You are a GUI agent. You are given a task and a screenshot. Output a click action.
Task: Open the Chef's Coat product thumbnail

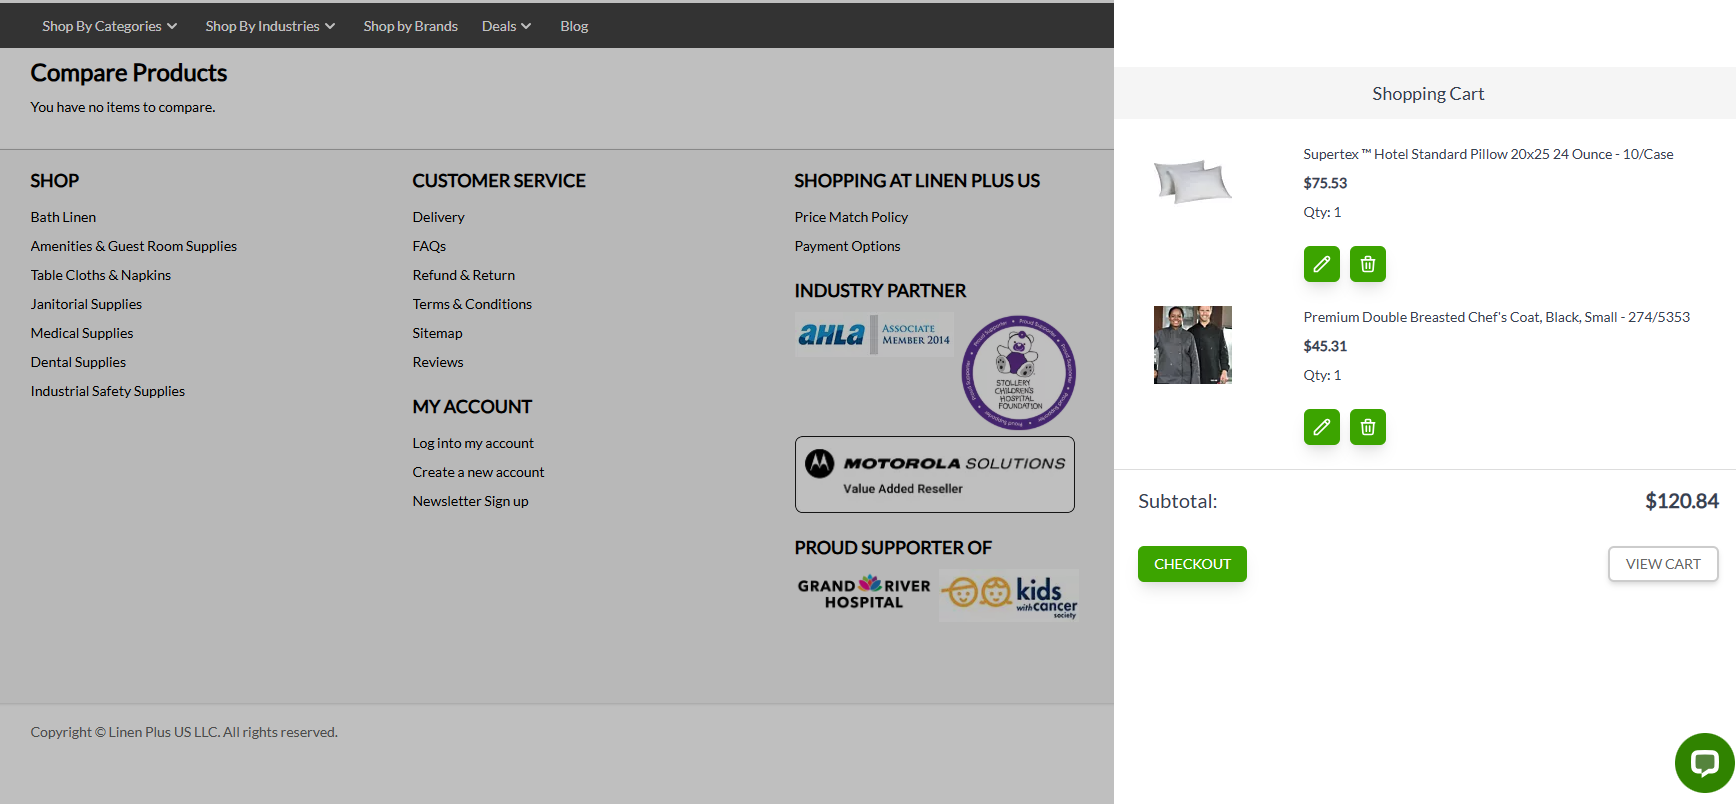coord(1192,345)
